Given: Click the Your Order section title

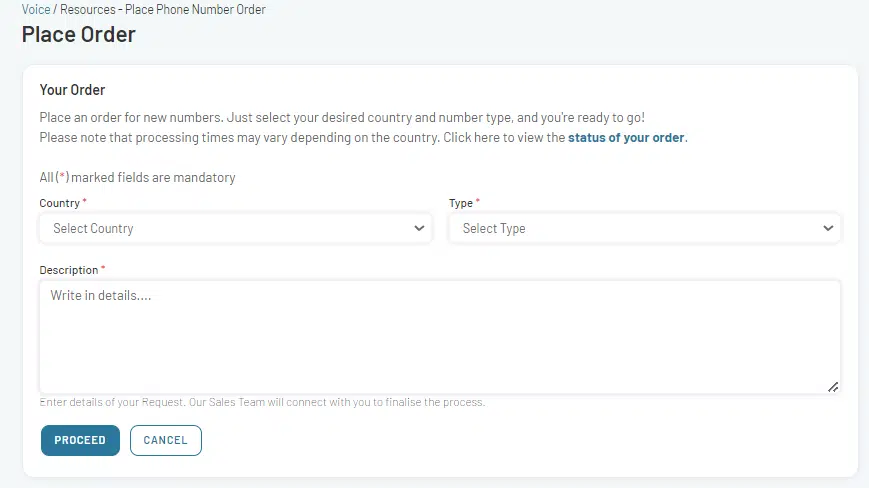Looking at the screenshot, I should [x=72, y=90].
